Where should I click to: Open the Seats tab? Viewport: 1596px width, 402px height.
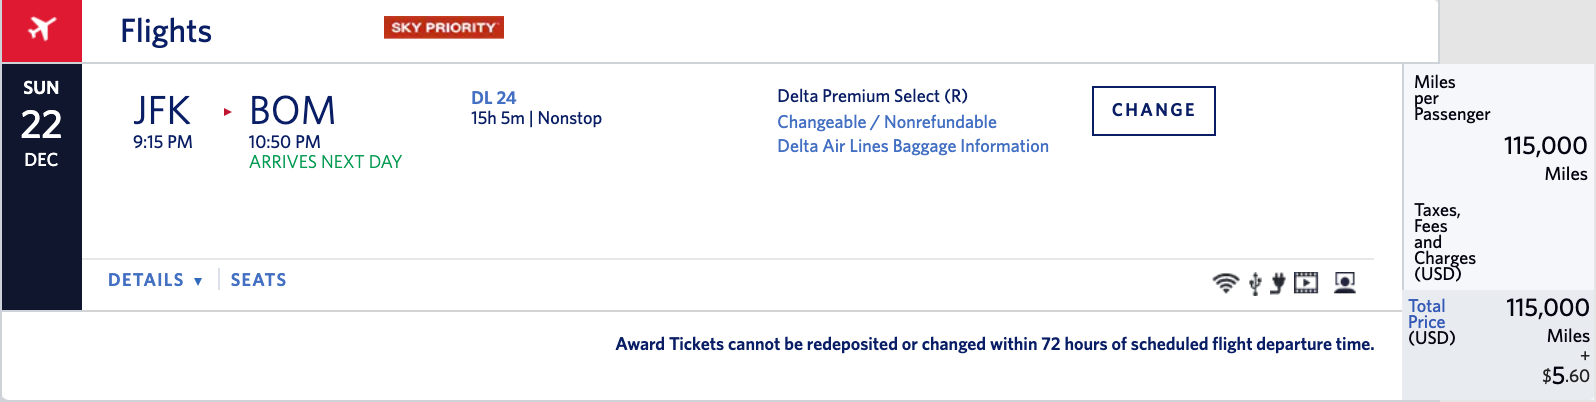pos(258,280)
